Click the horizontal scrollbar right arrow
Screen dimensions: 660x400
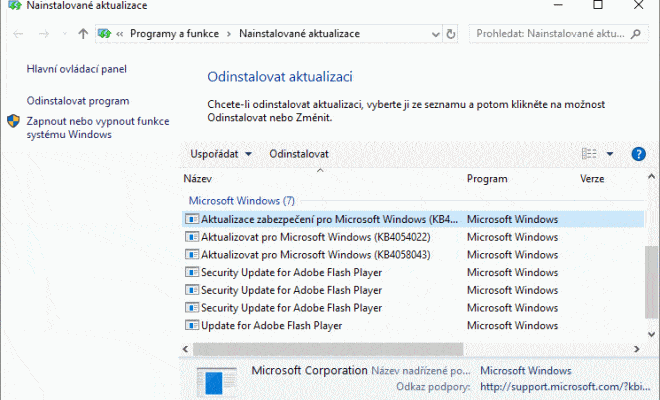pos(636,349)
